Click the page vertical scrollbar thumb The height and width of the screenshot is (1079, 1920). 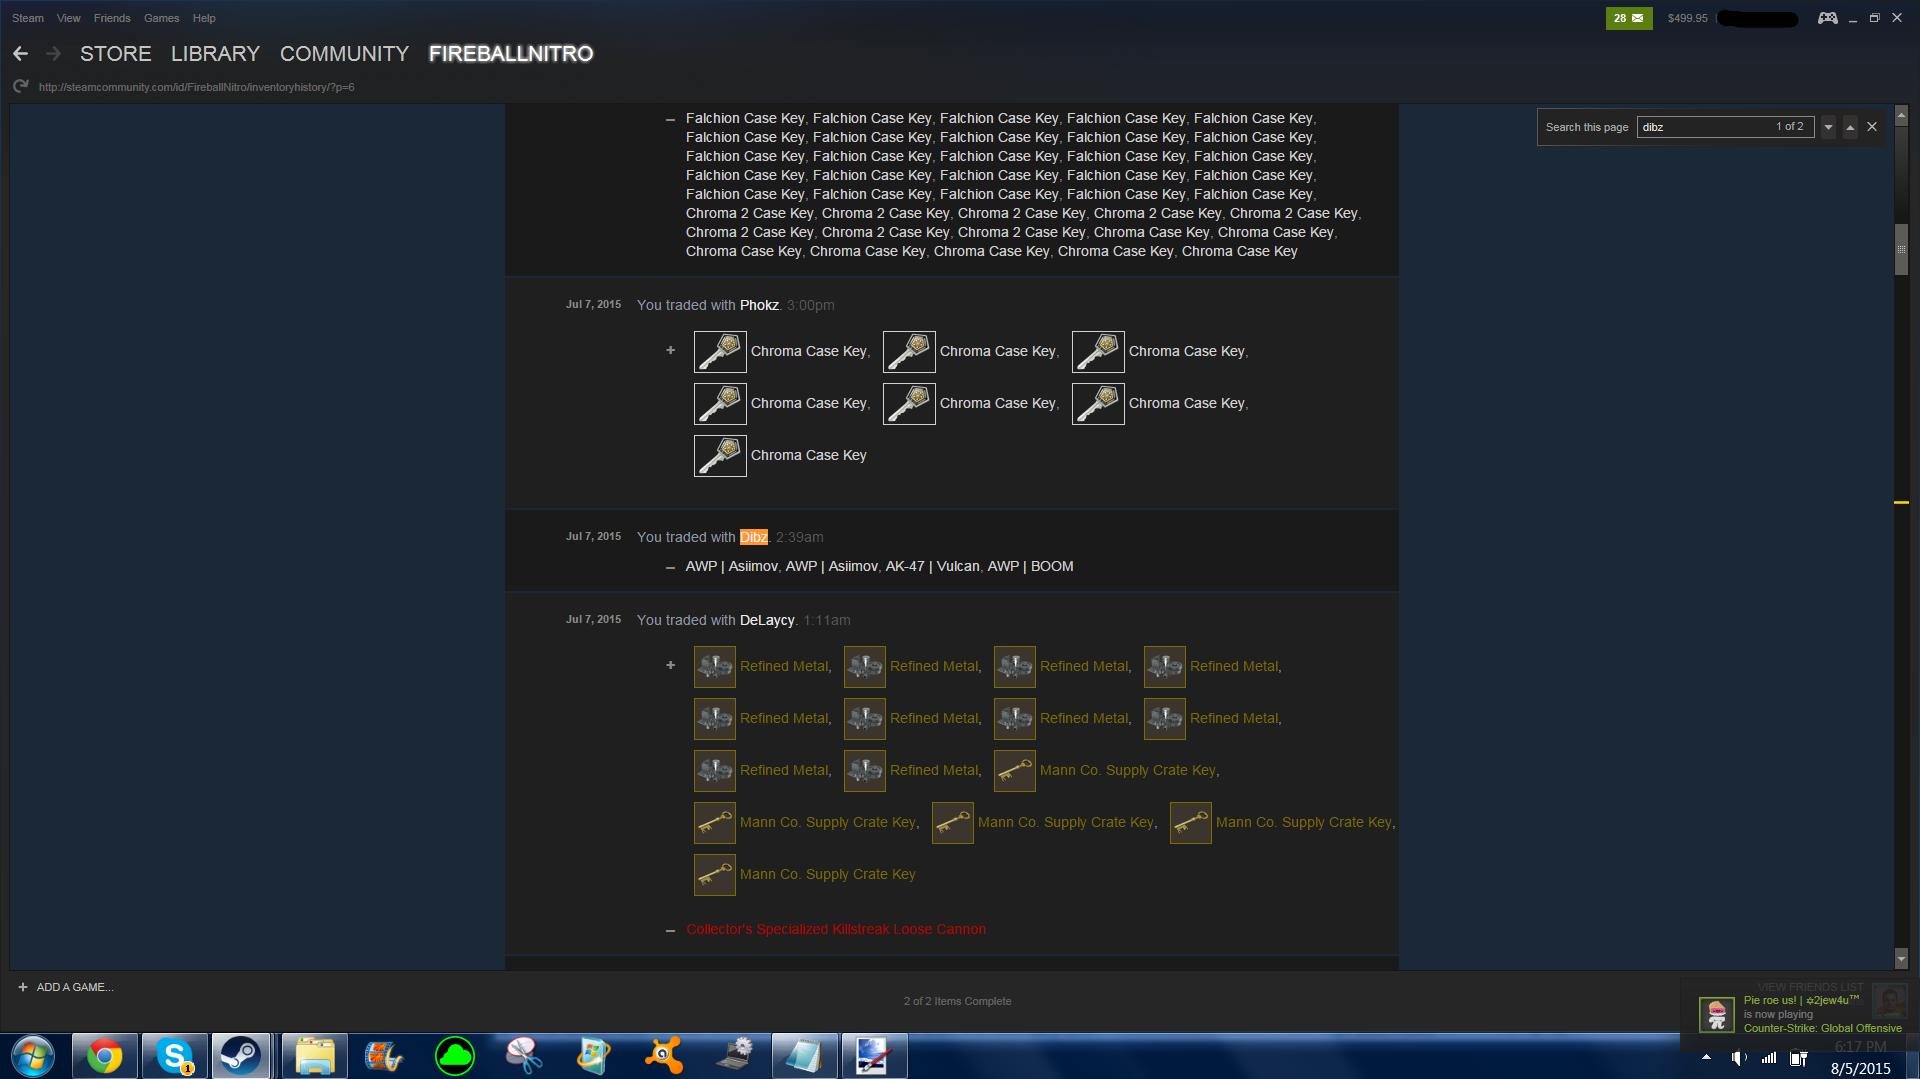tap(1901, 249)
